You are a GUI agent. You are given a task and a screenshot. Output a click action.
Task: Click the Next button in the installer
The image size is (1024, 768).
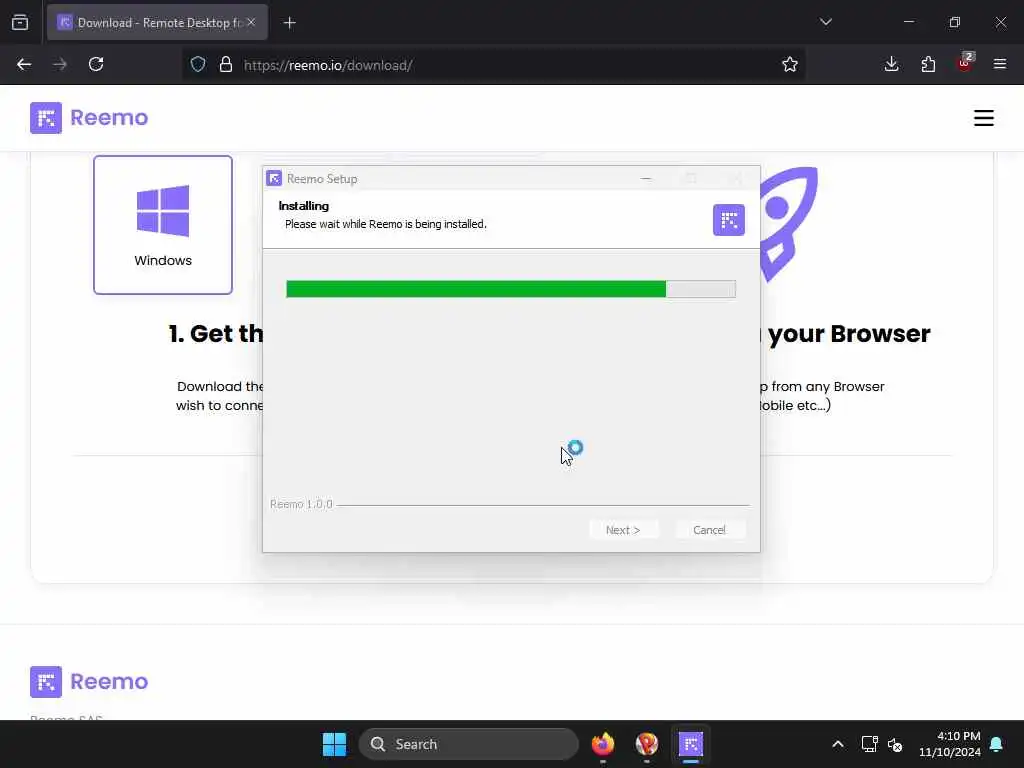point(623,530)
